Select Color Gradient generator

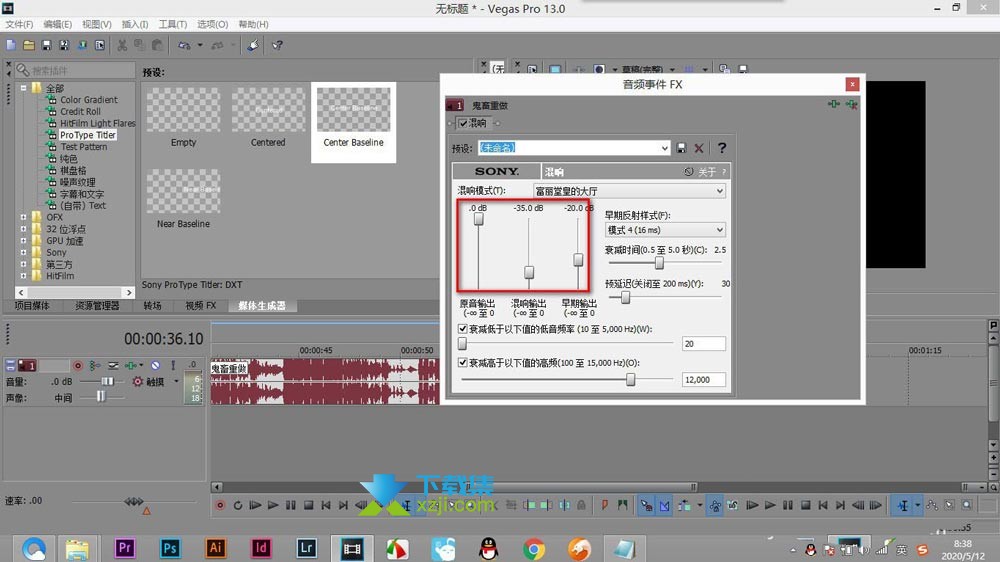point(89,100)
